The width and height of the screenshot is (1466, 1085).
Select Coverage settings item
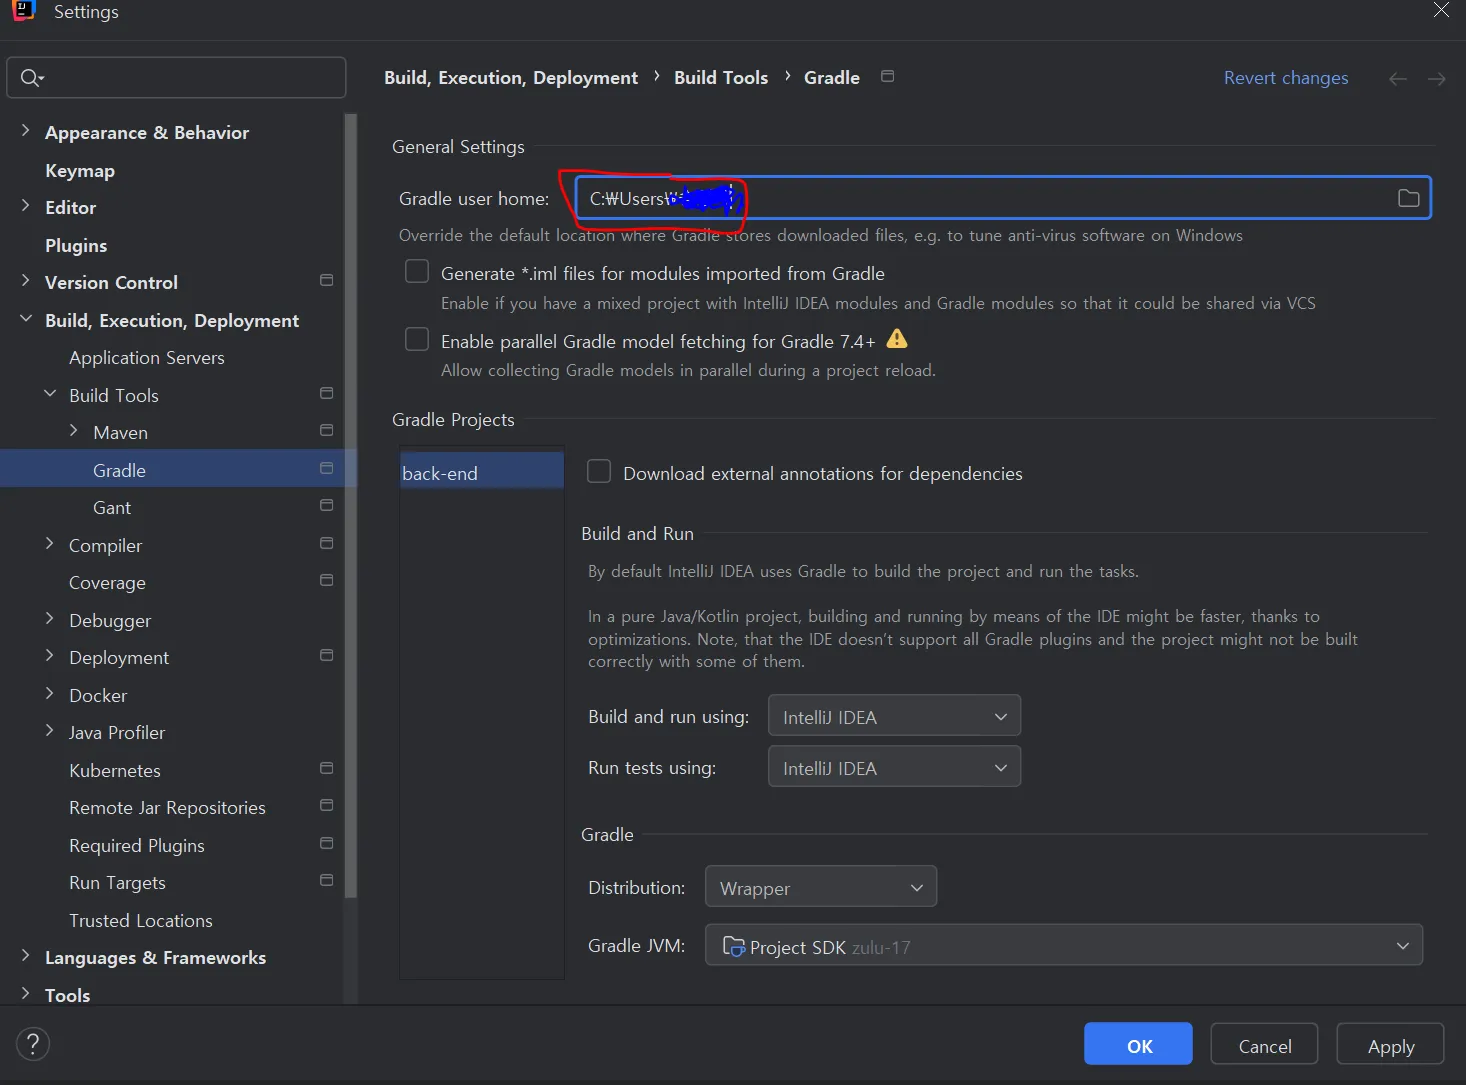(107, 583)
